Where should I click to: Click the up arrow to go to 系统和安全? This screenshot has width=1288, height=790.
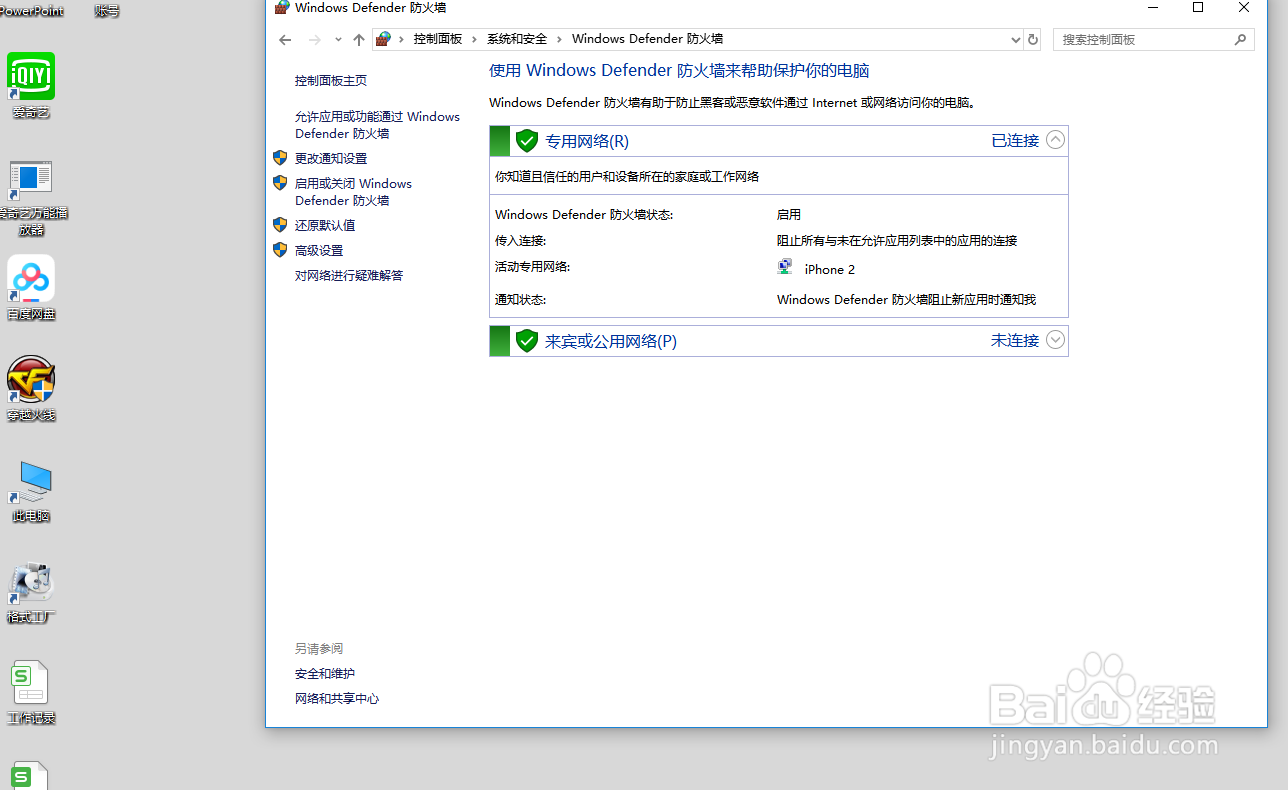pyautogui.click(x=359, y=39)
